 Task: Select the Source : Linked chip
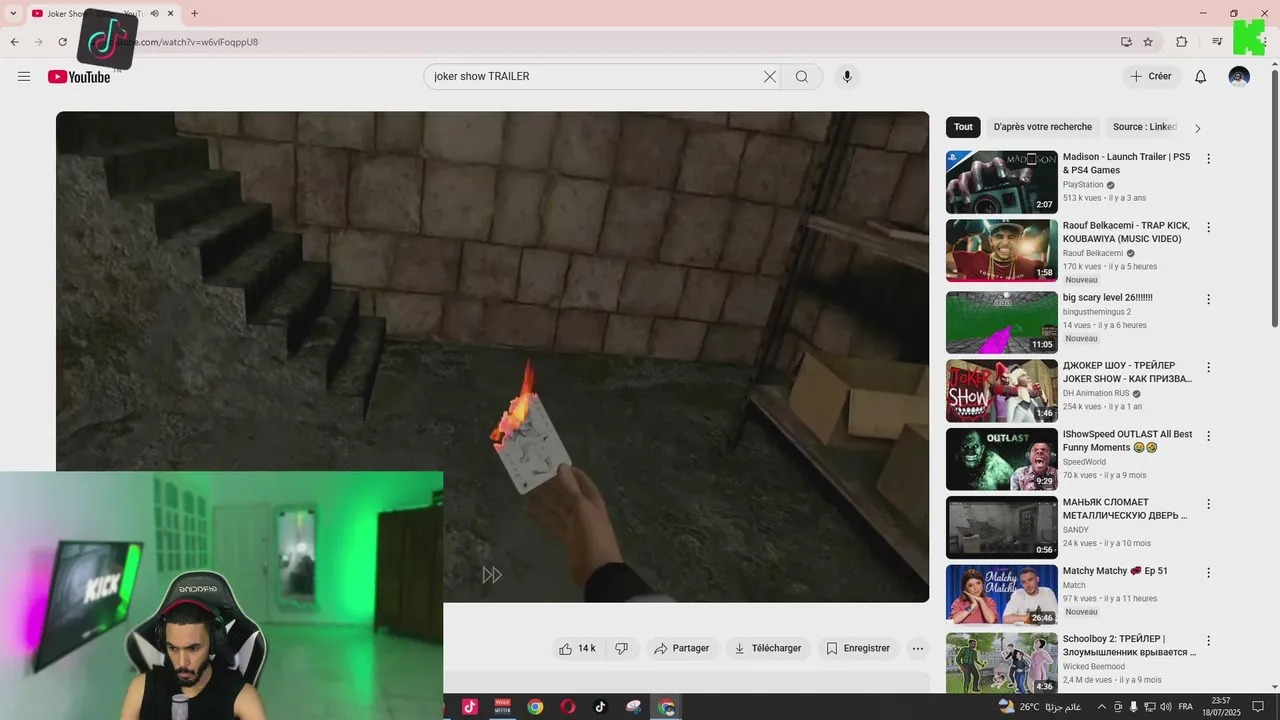[x=1145, y=127]
